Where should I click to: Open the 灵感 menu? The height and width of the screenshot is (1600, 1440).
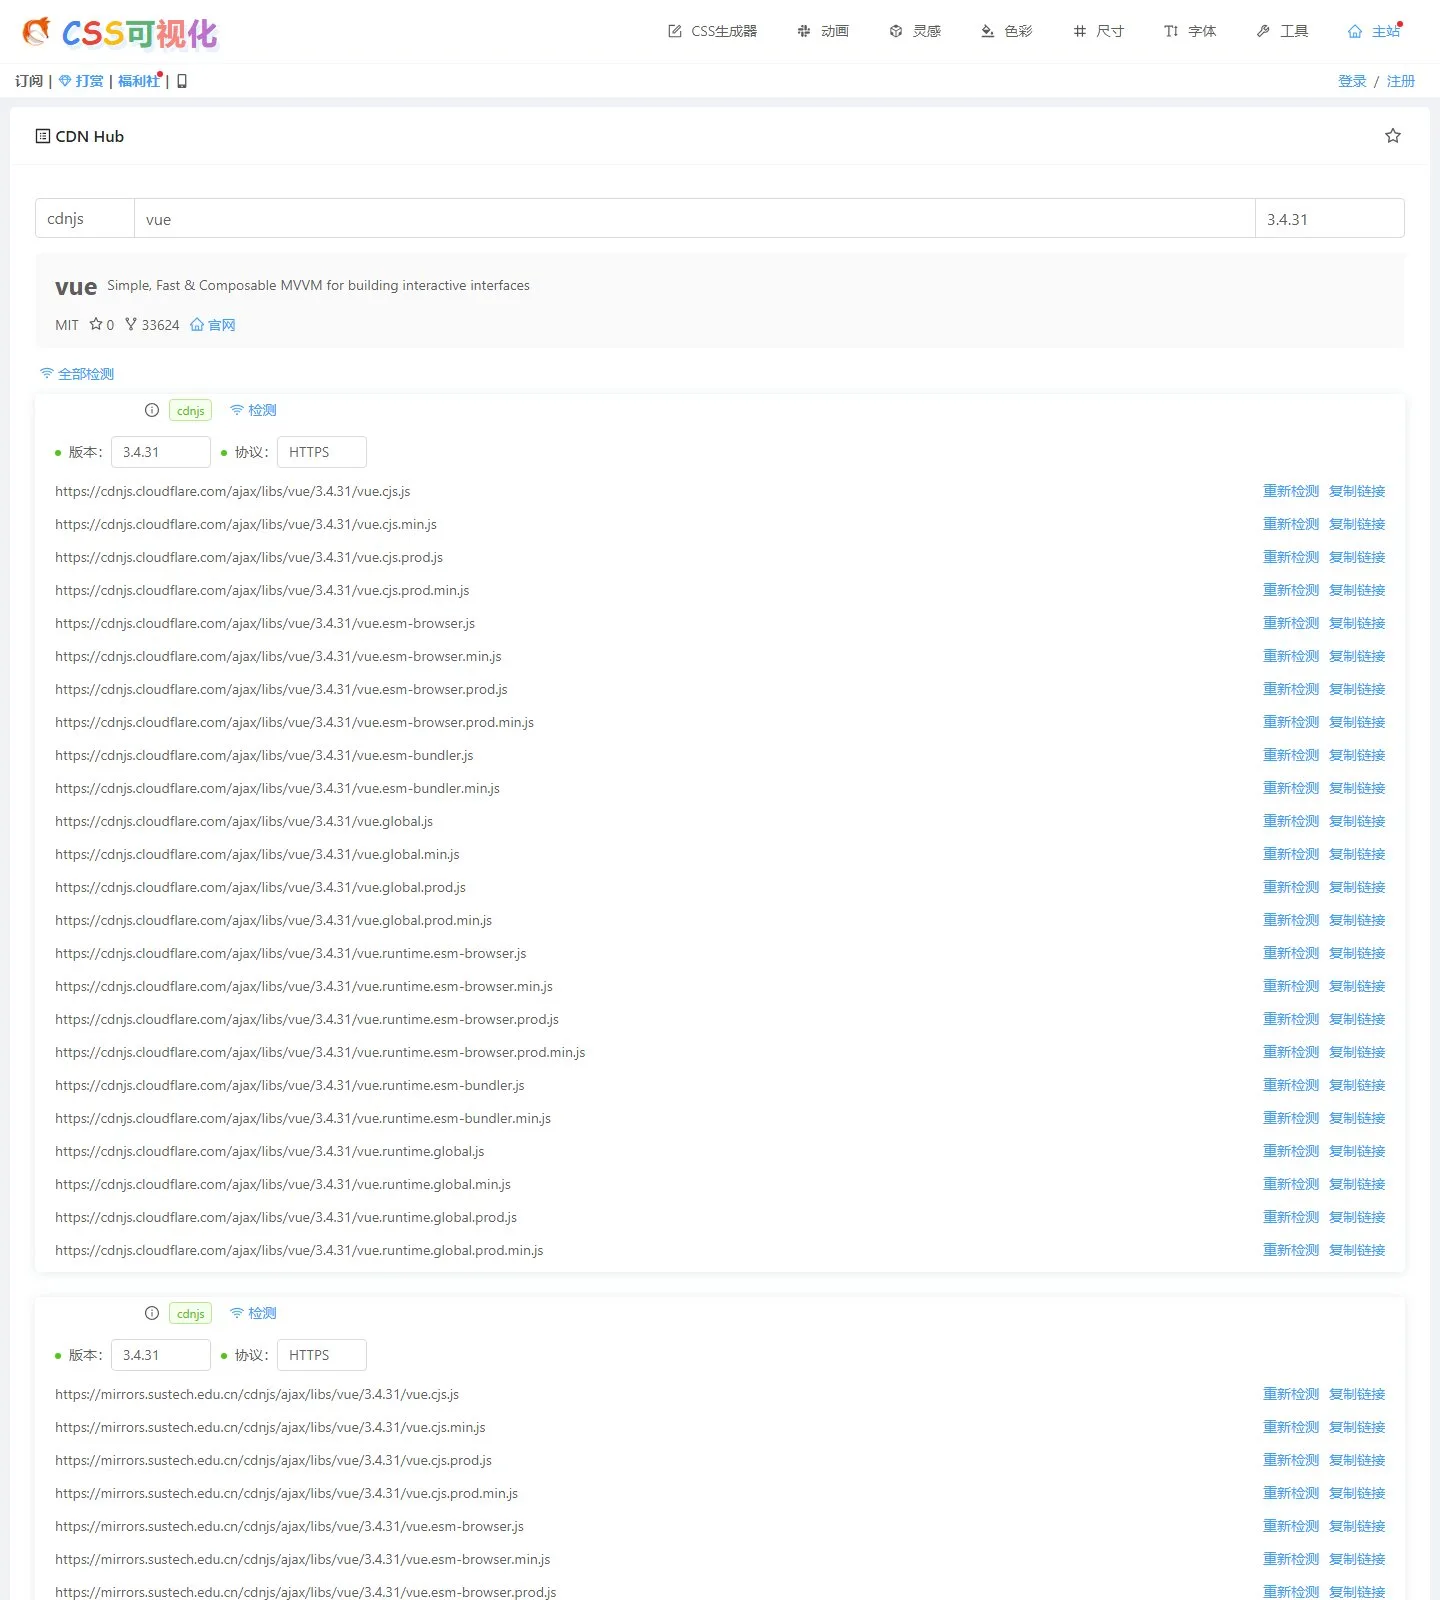click(x=915, y=31)
